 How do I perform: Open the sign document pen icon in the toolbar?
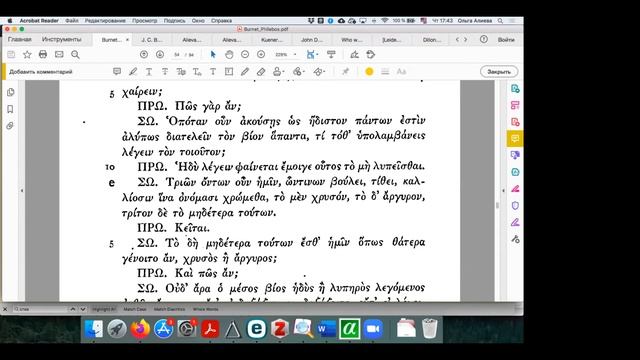coord(354,54)
